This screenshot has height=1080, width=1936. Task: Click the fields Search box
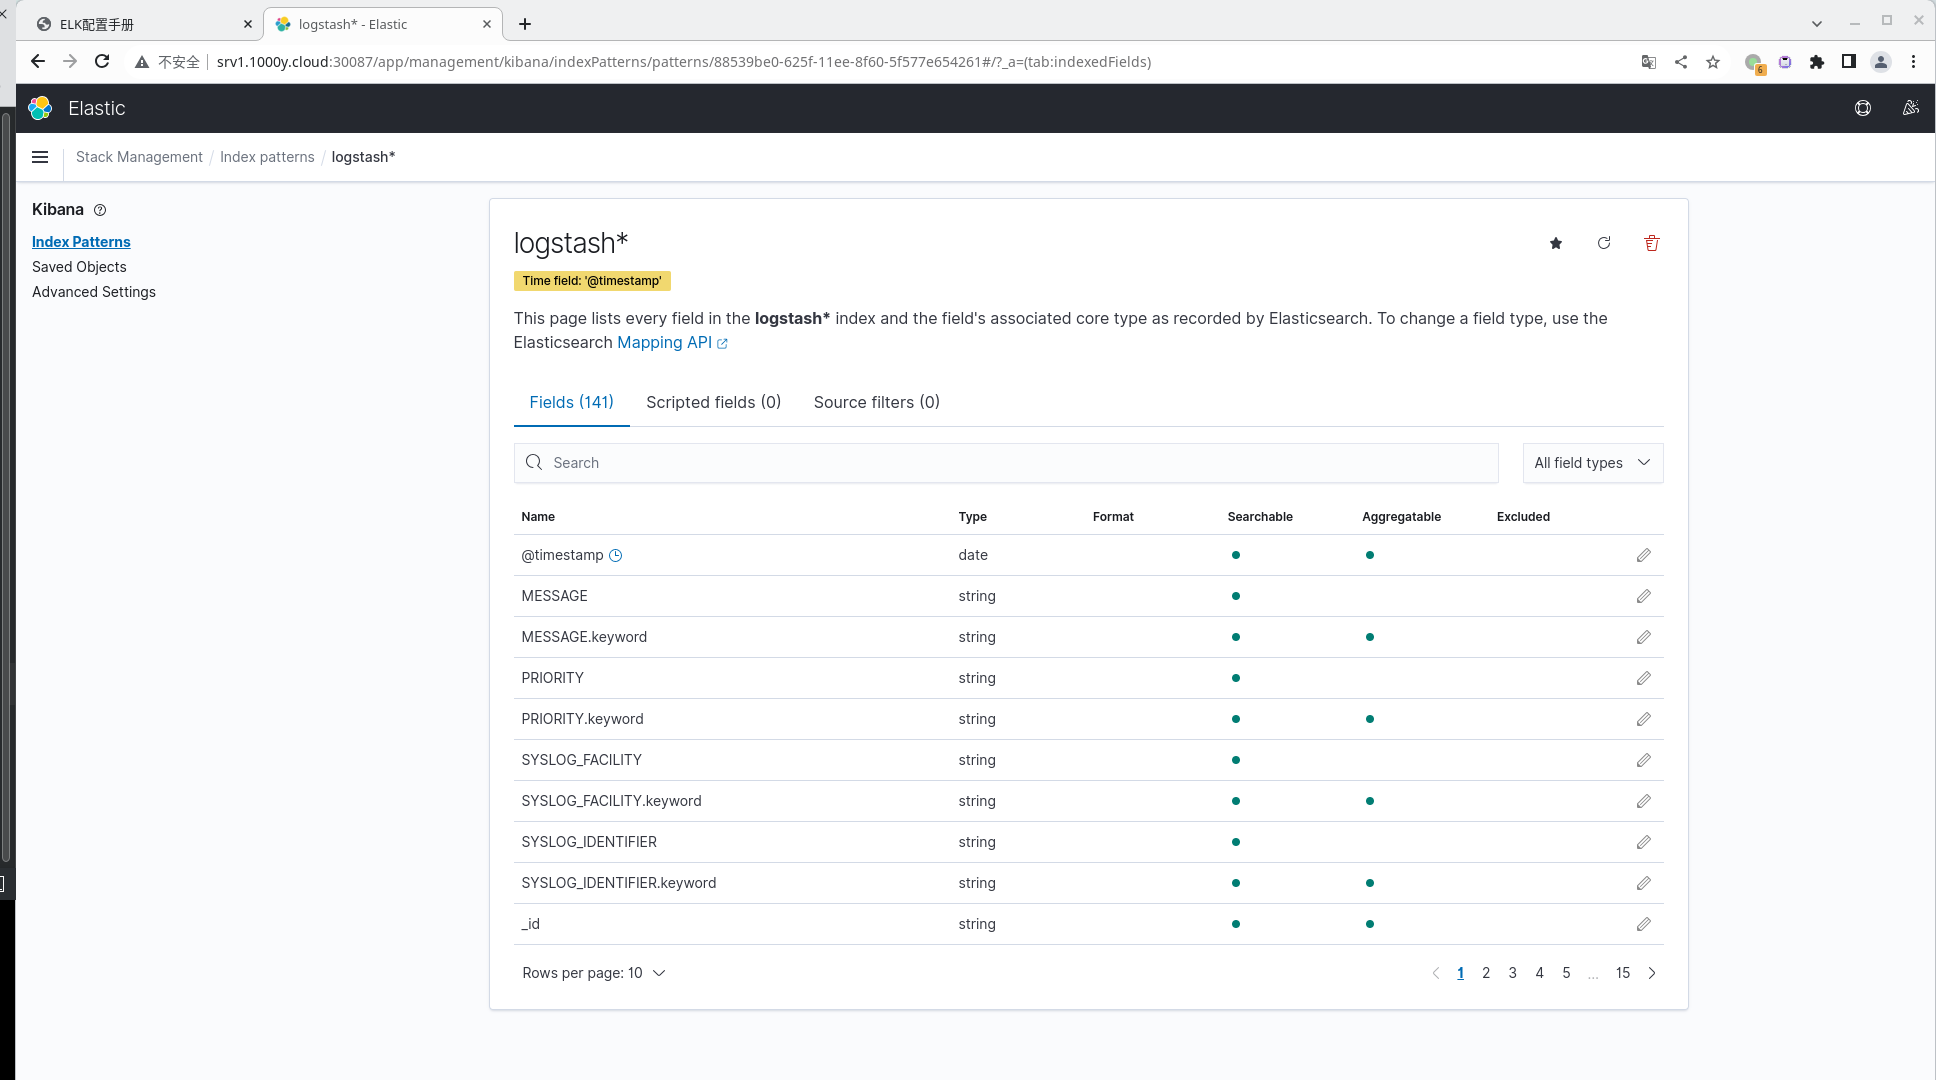pos(1006,463)
